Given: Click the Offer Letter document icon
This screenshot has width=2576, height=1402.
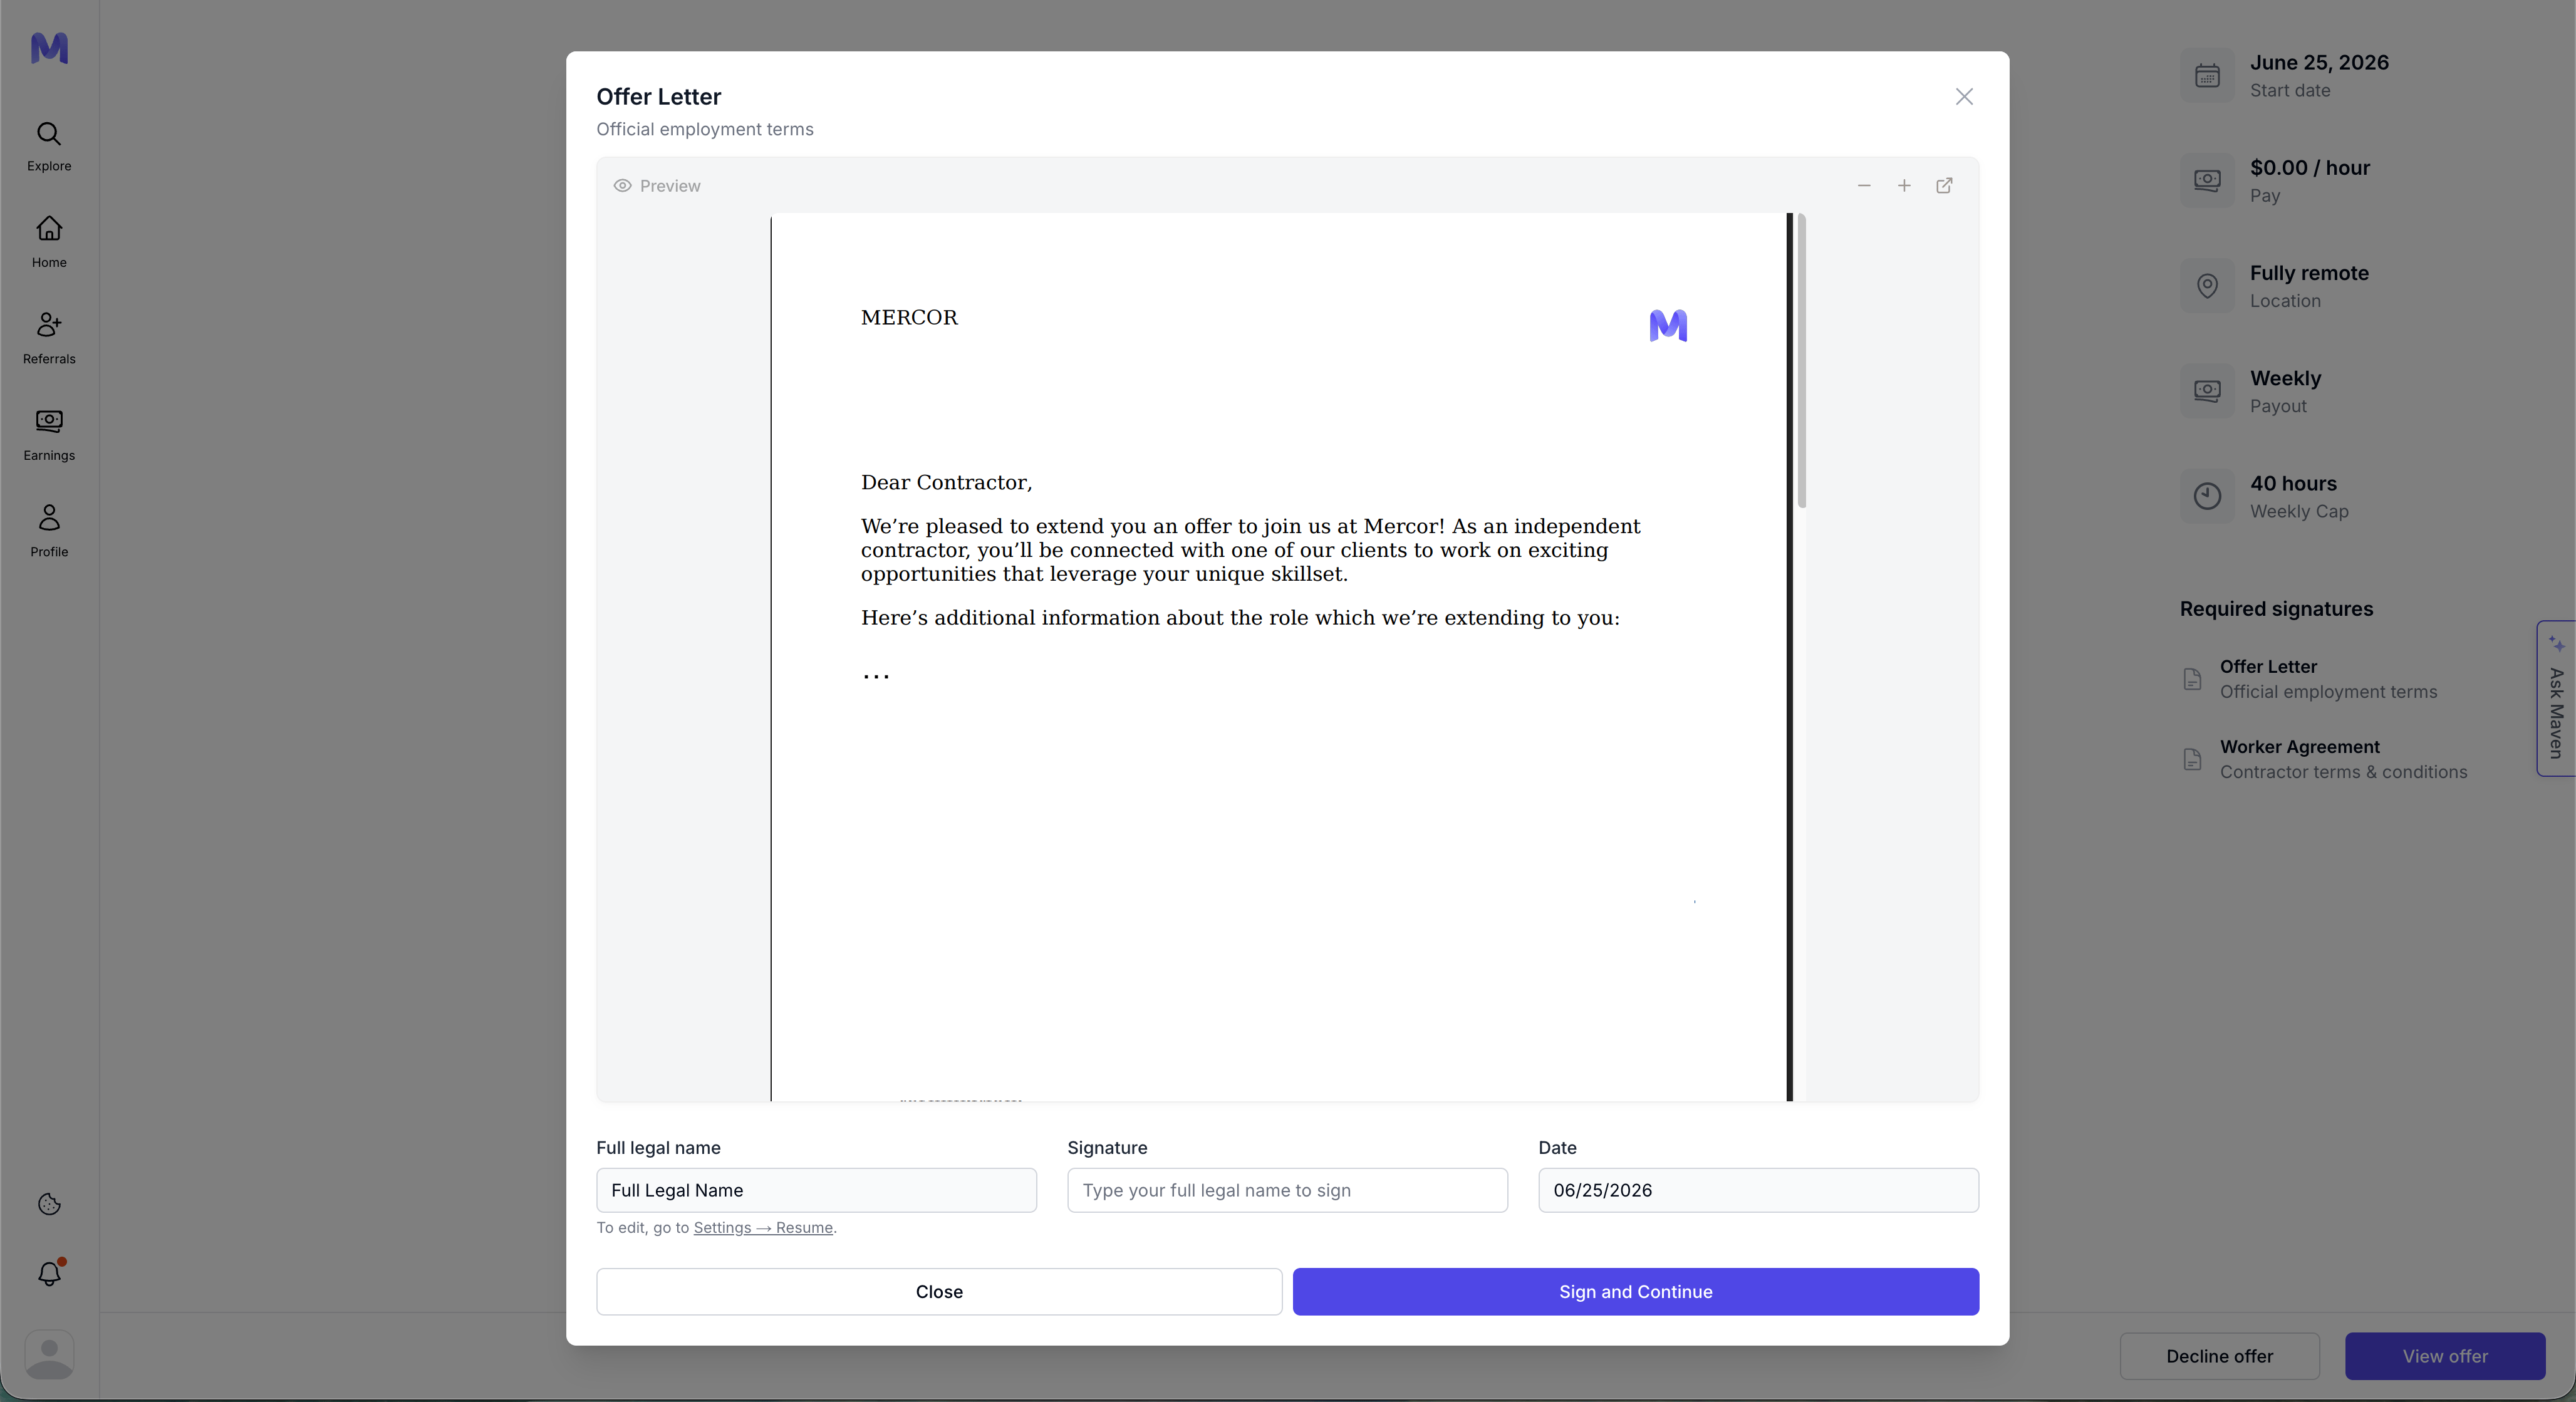Looking at the screenshot, I should (x=2192, y=679).
